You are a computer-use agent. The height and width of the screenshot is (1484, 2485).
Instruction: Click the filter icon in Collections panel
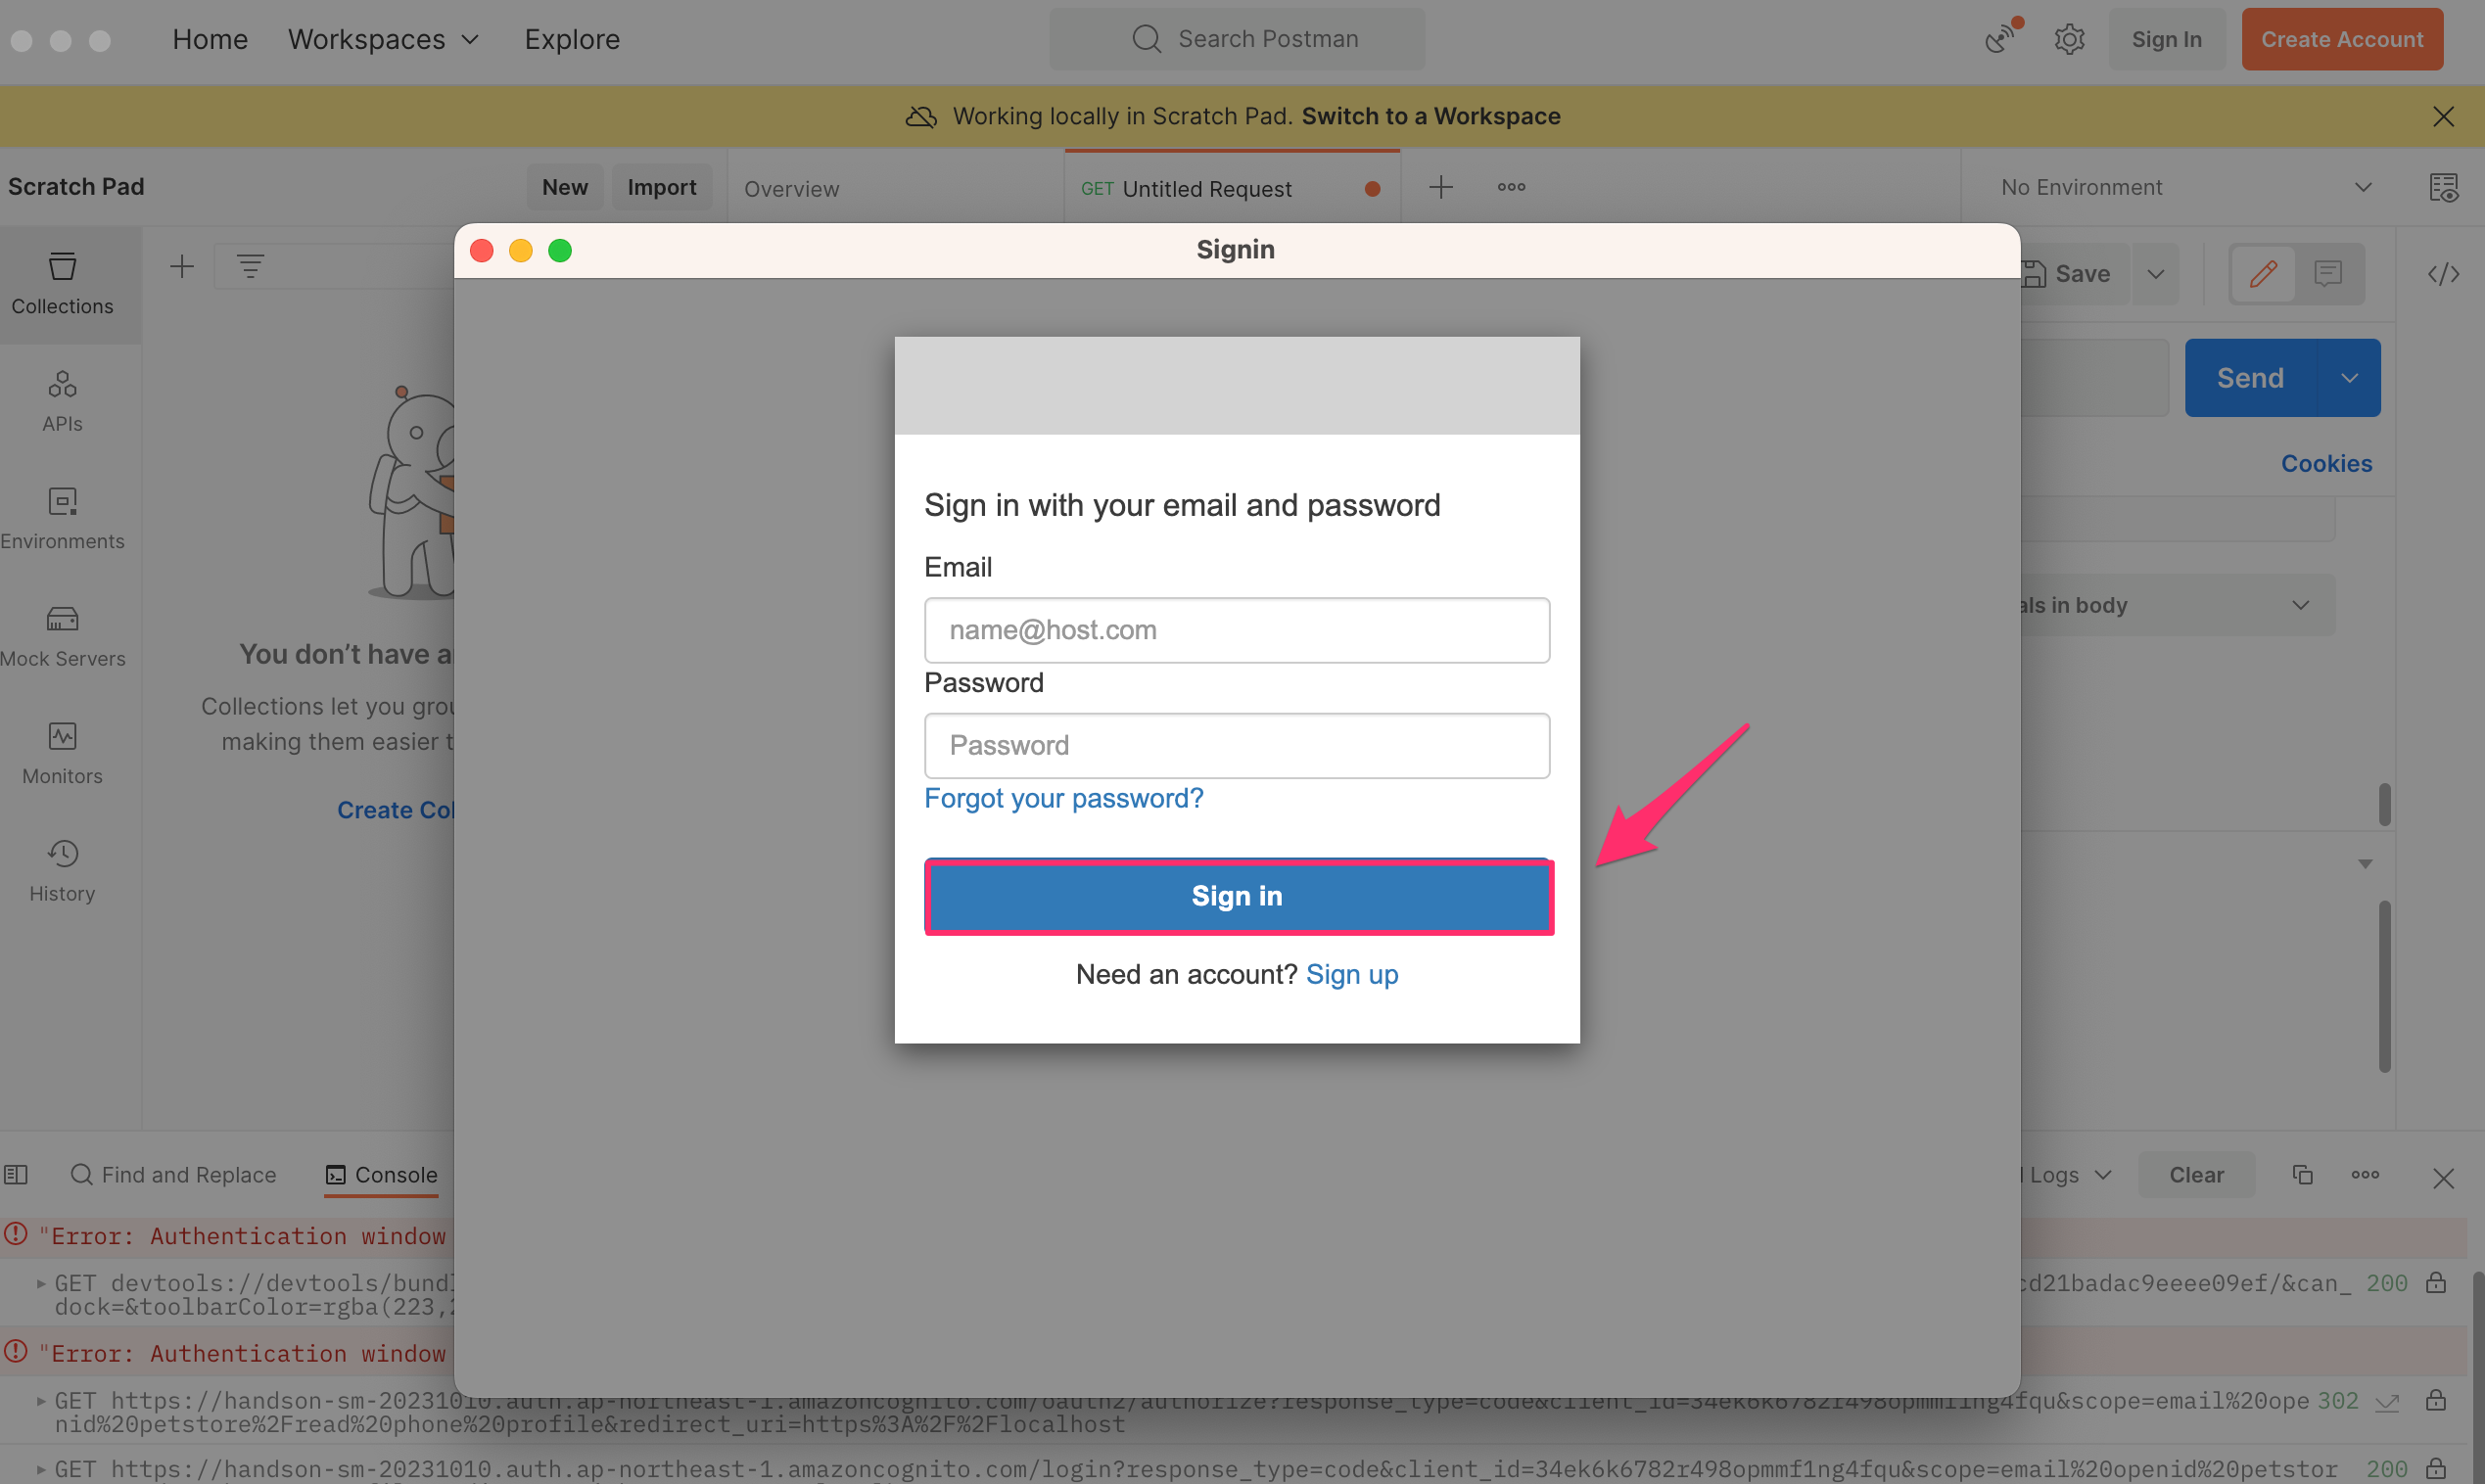pos(250,266)
